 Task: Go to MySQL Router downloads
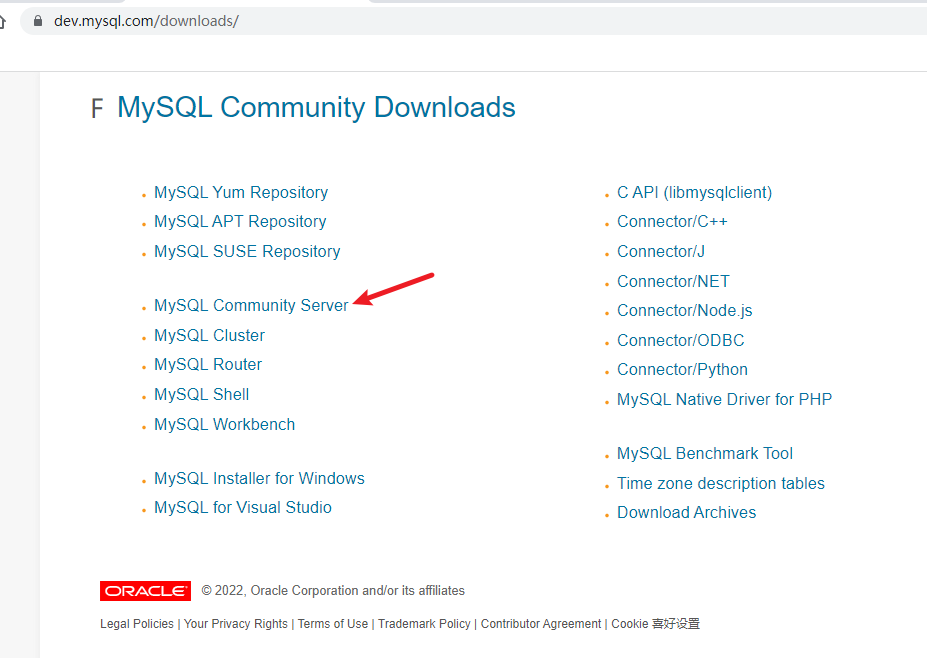[208, 364]
